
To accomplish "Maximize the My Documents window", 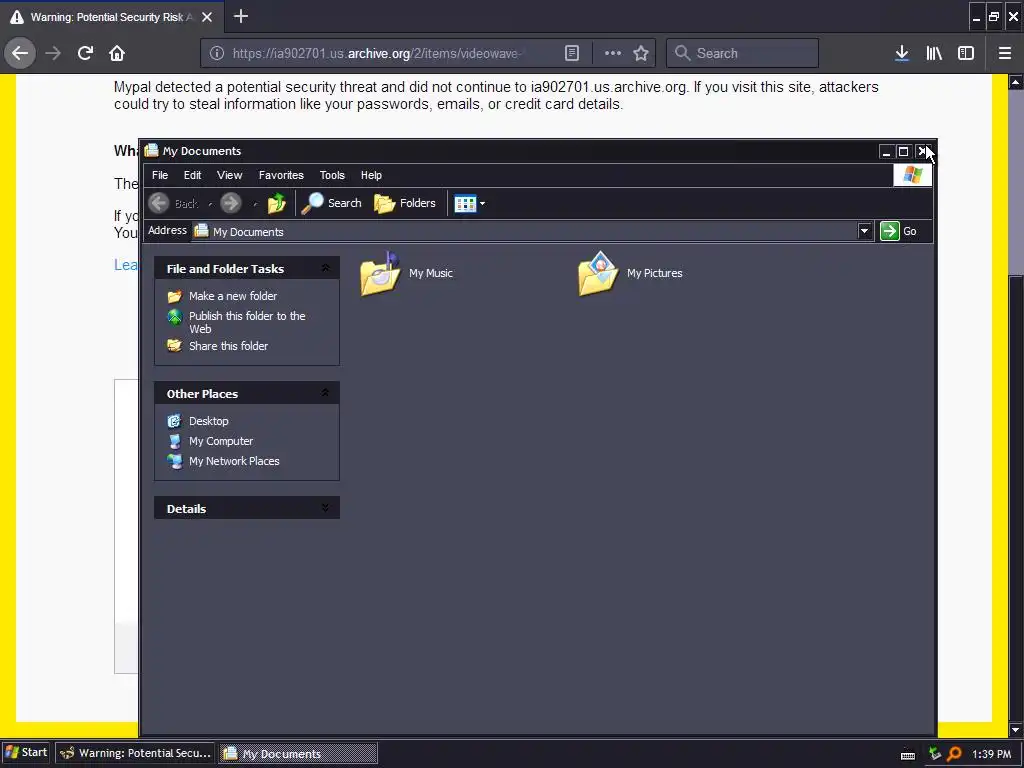I will (903, 152).
